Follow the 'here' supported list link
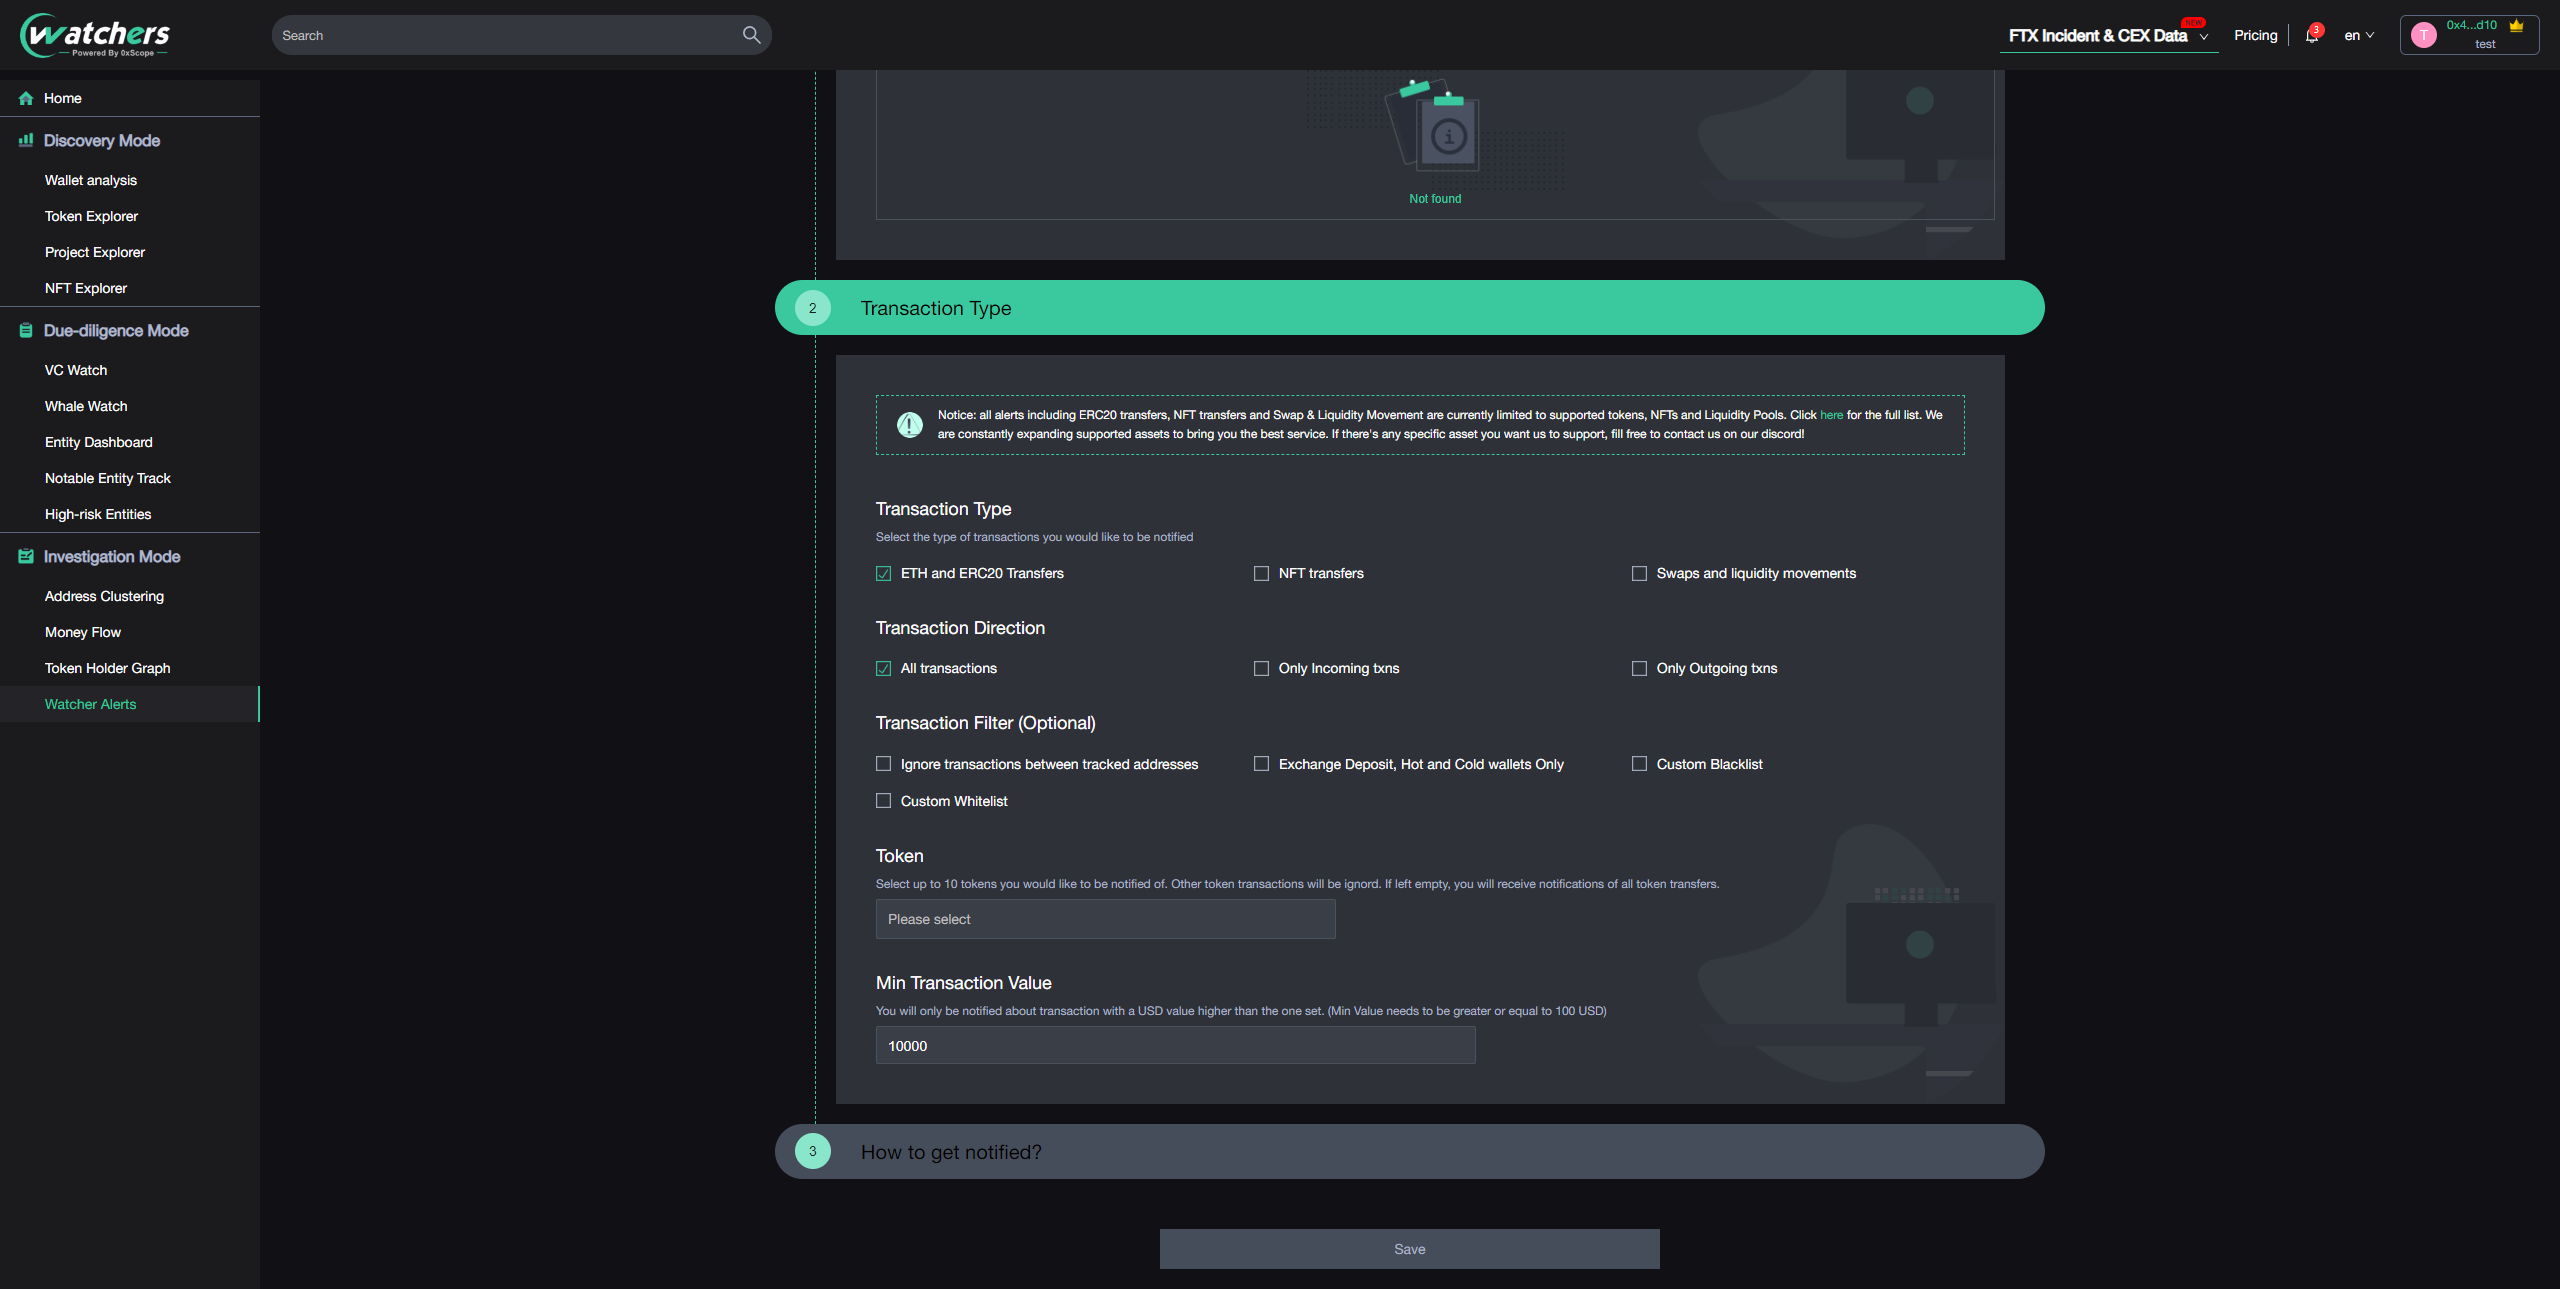This screenshot has width=2560, height=1289. point(1831,415)
